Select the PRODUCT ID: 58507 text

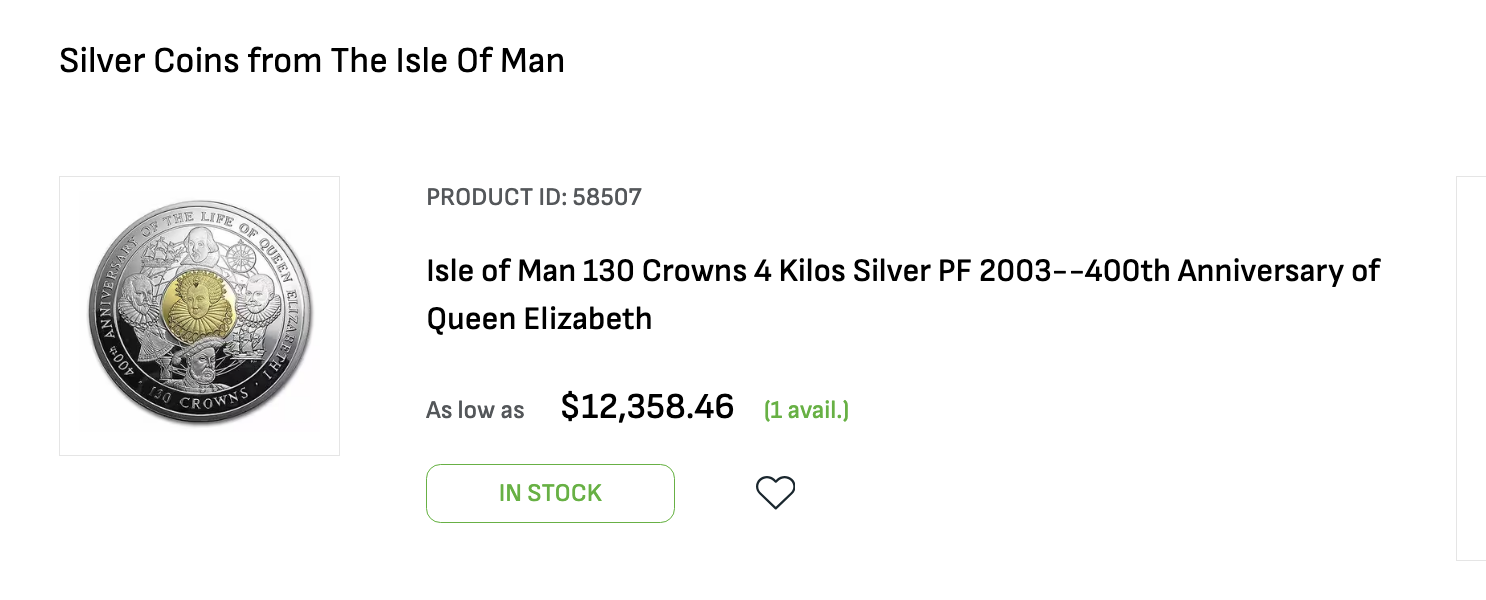pos(534,197)
